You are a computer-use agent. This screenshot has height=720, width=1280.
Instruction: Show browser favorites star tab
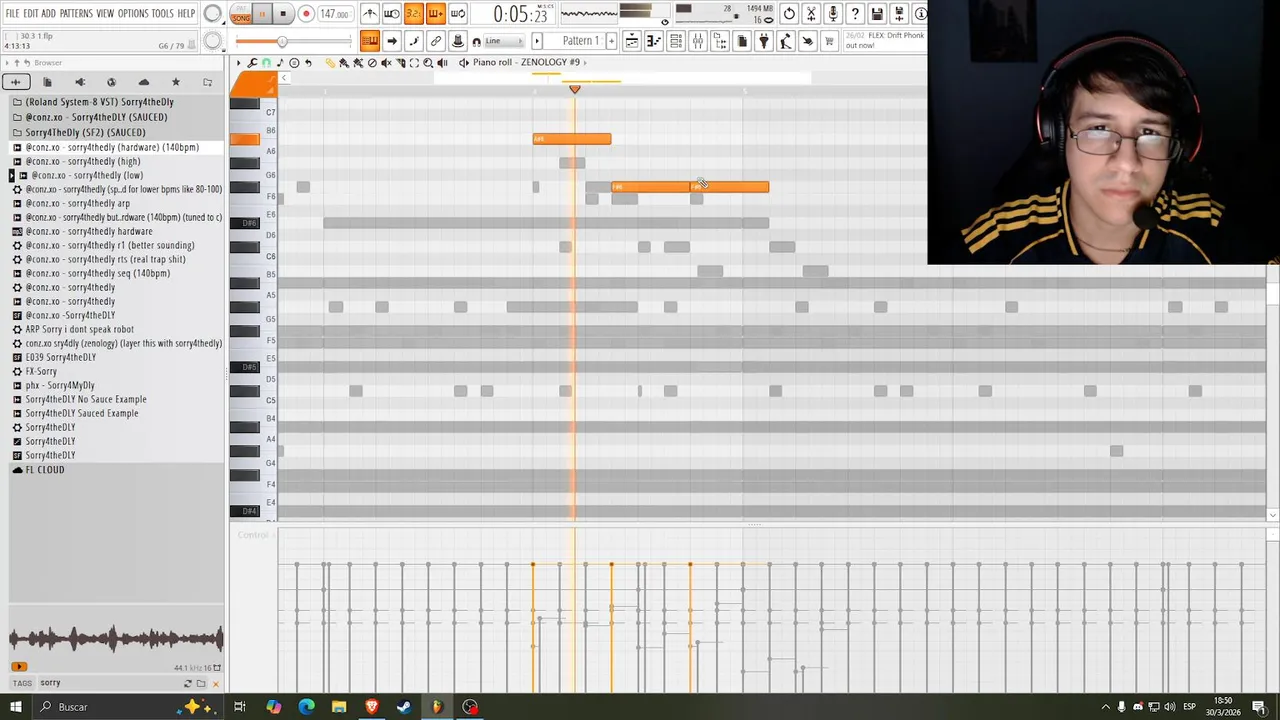click(176, 82)
